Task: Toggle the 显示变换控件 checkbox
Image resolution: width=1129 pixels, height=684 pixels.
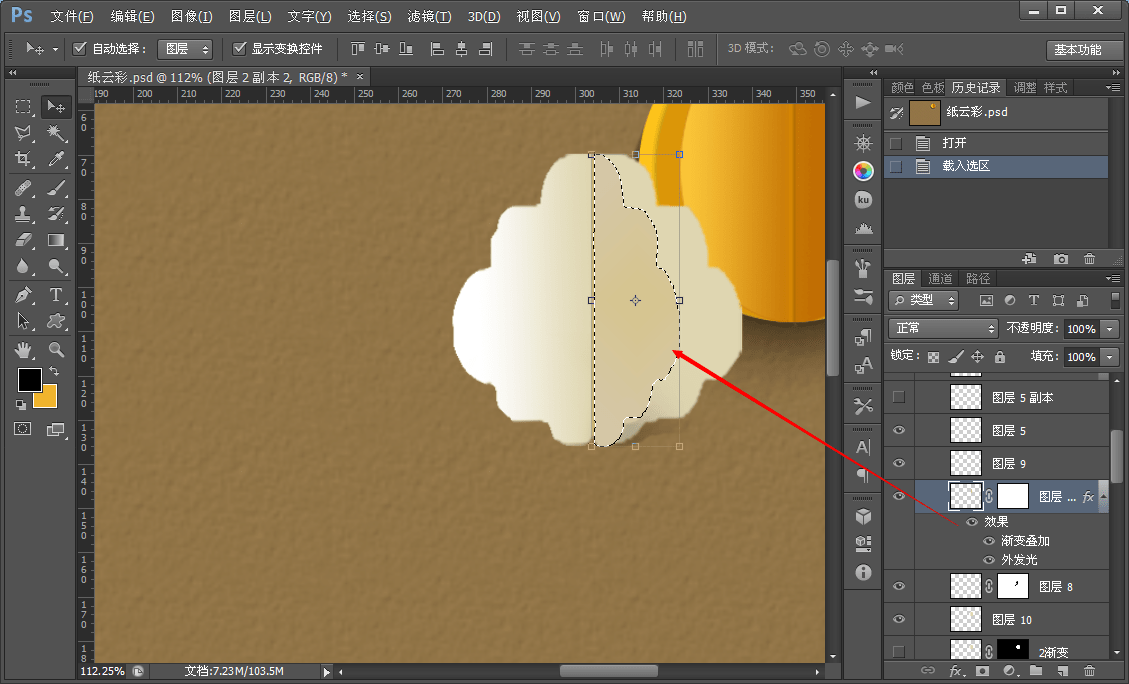Action: click(x=240, y=48)
